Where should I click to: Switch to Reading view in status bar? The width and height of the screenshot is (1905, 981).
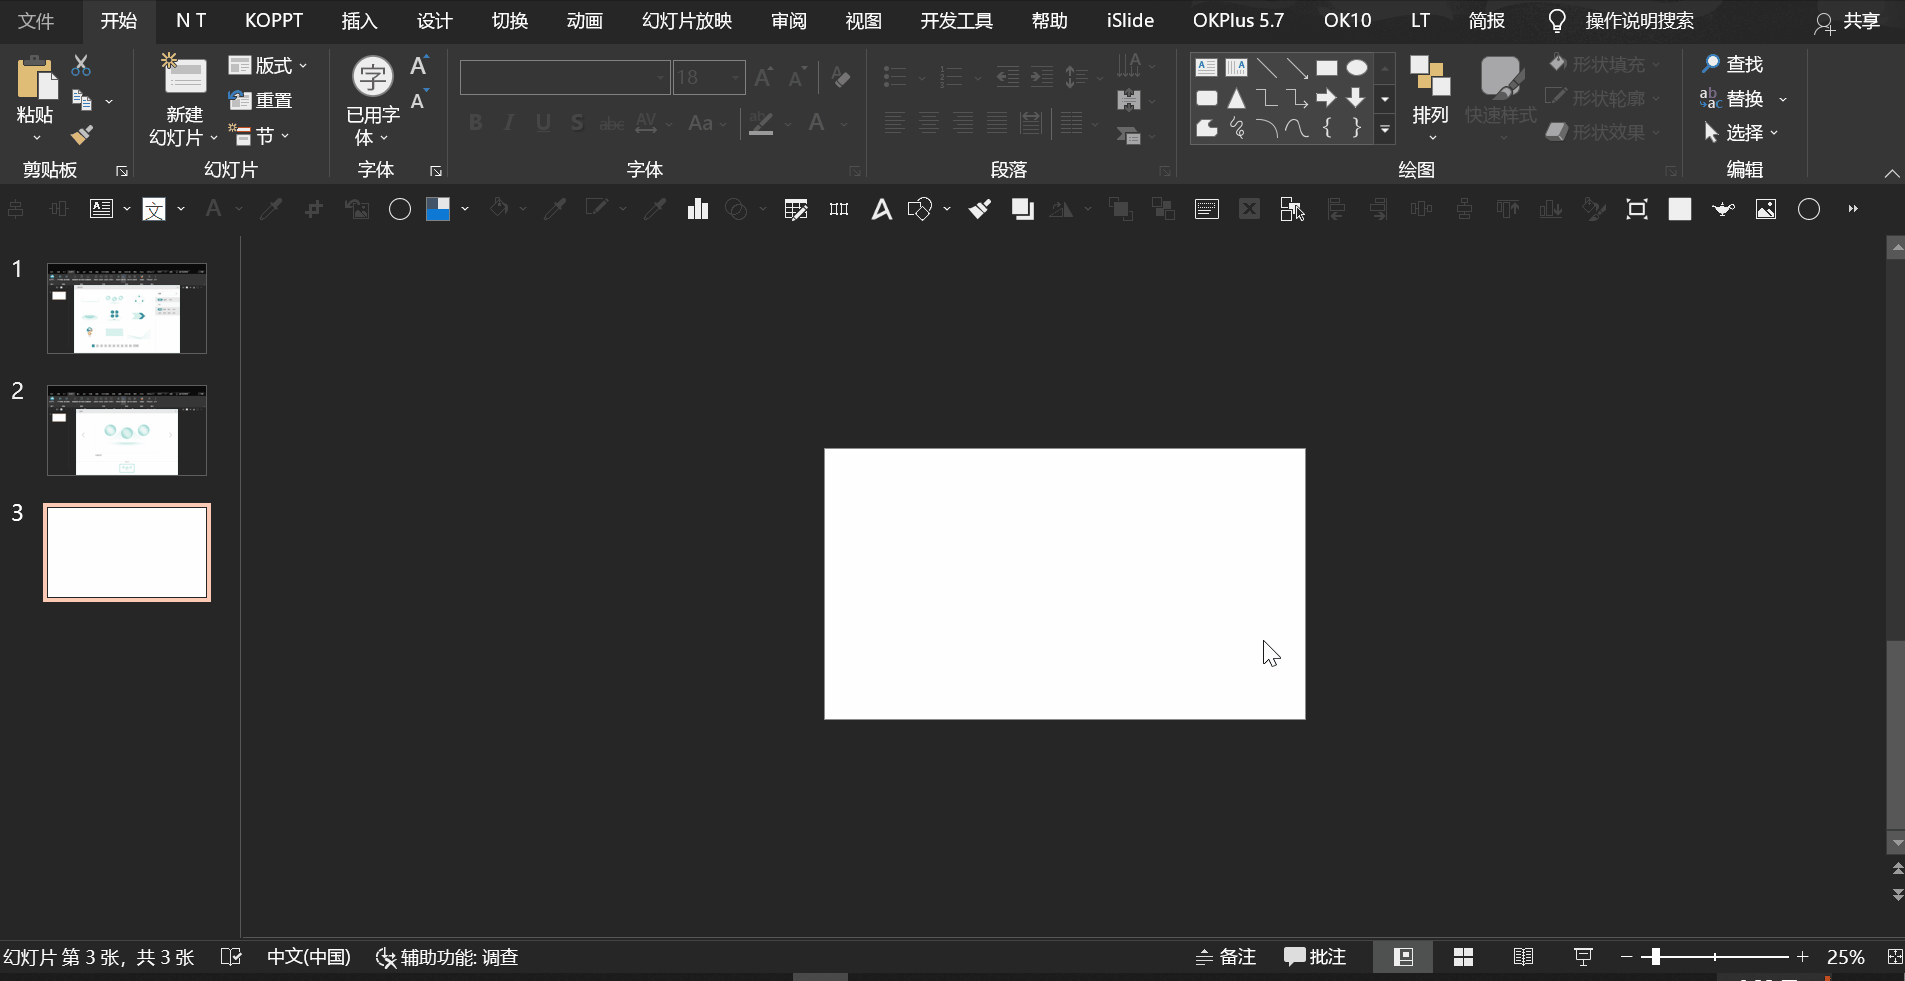click(1523, 957)
